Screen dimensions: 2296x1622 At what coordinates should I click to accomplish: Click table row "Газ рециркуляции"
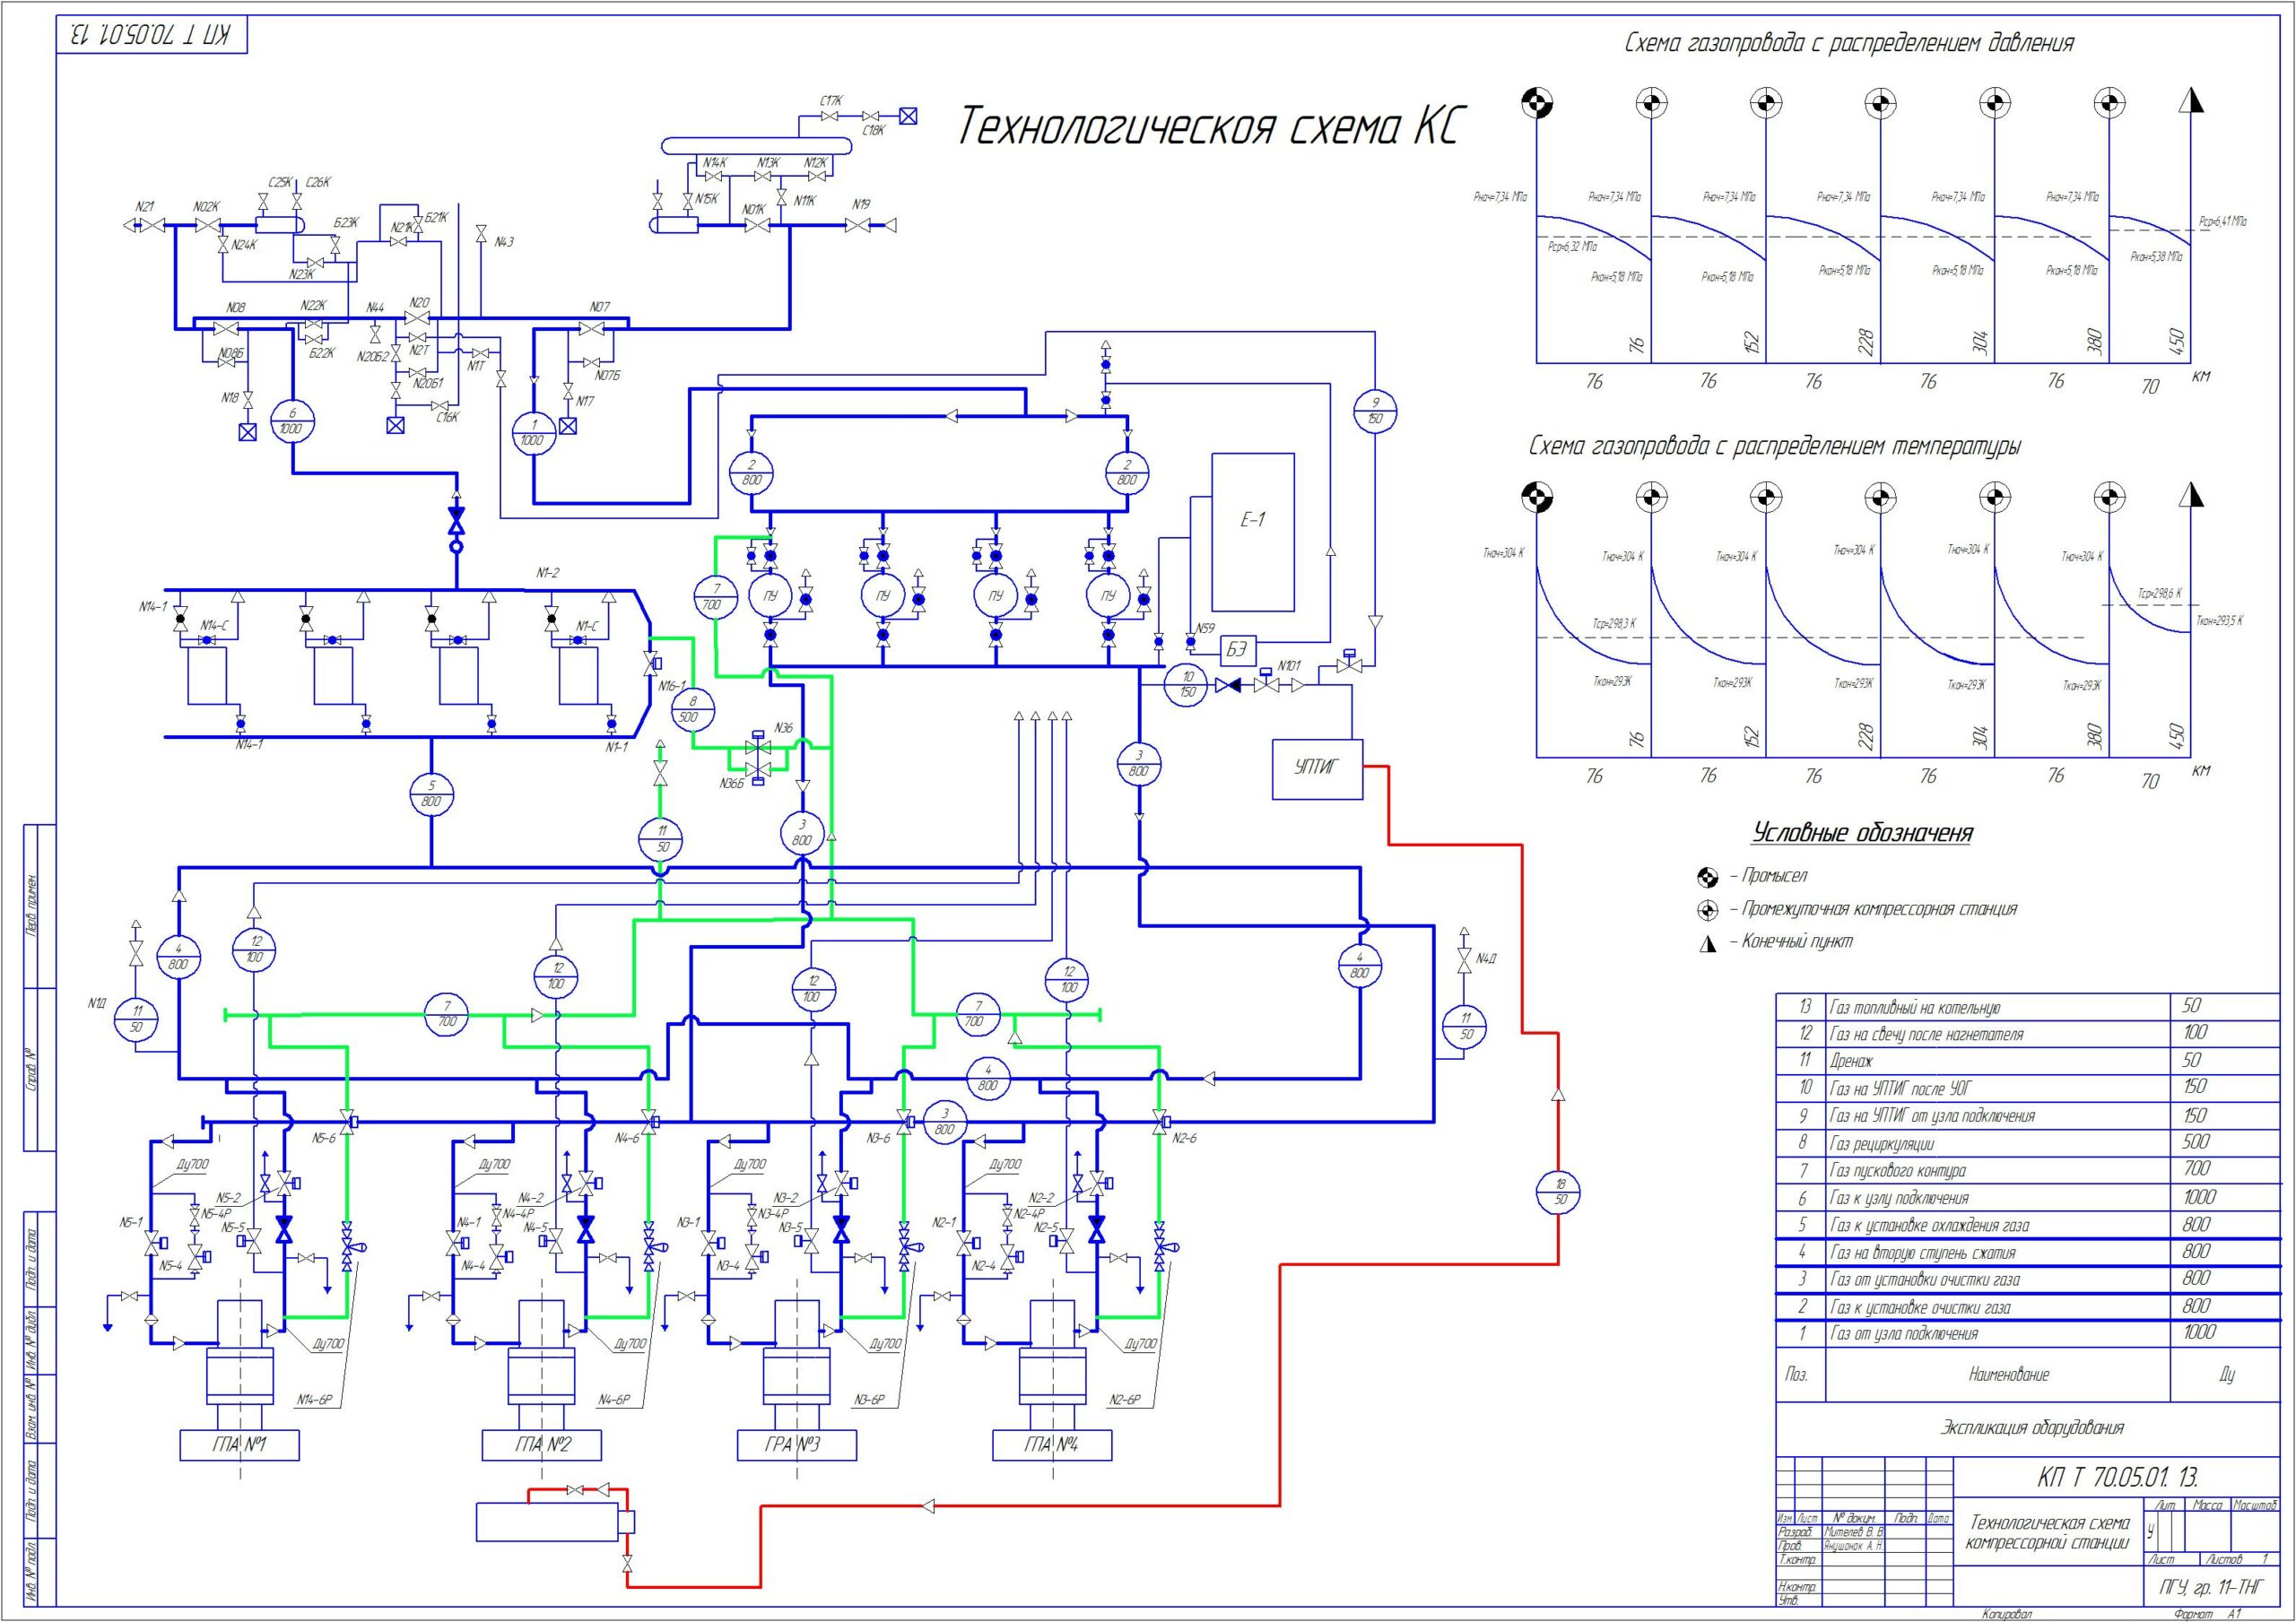2029,1143
